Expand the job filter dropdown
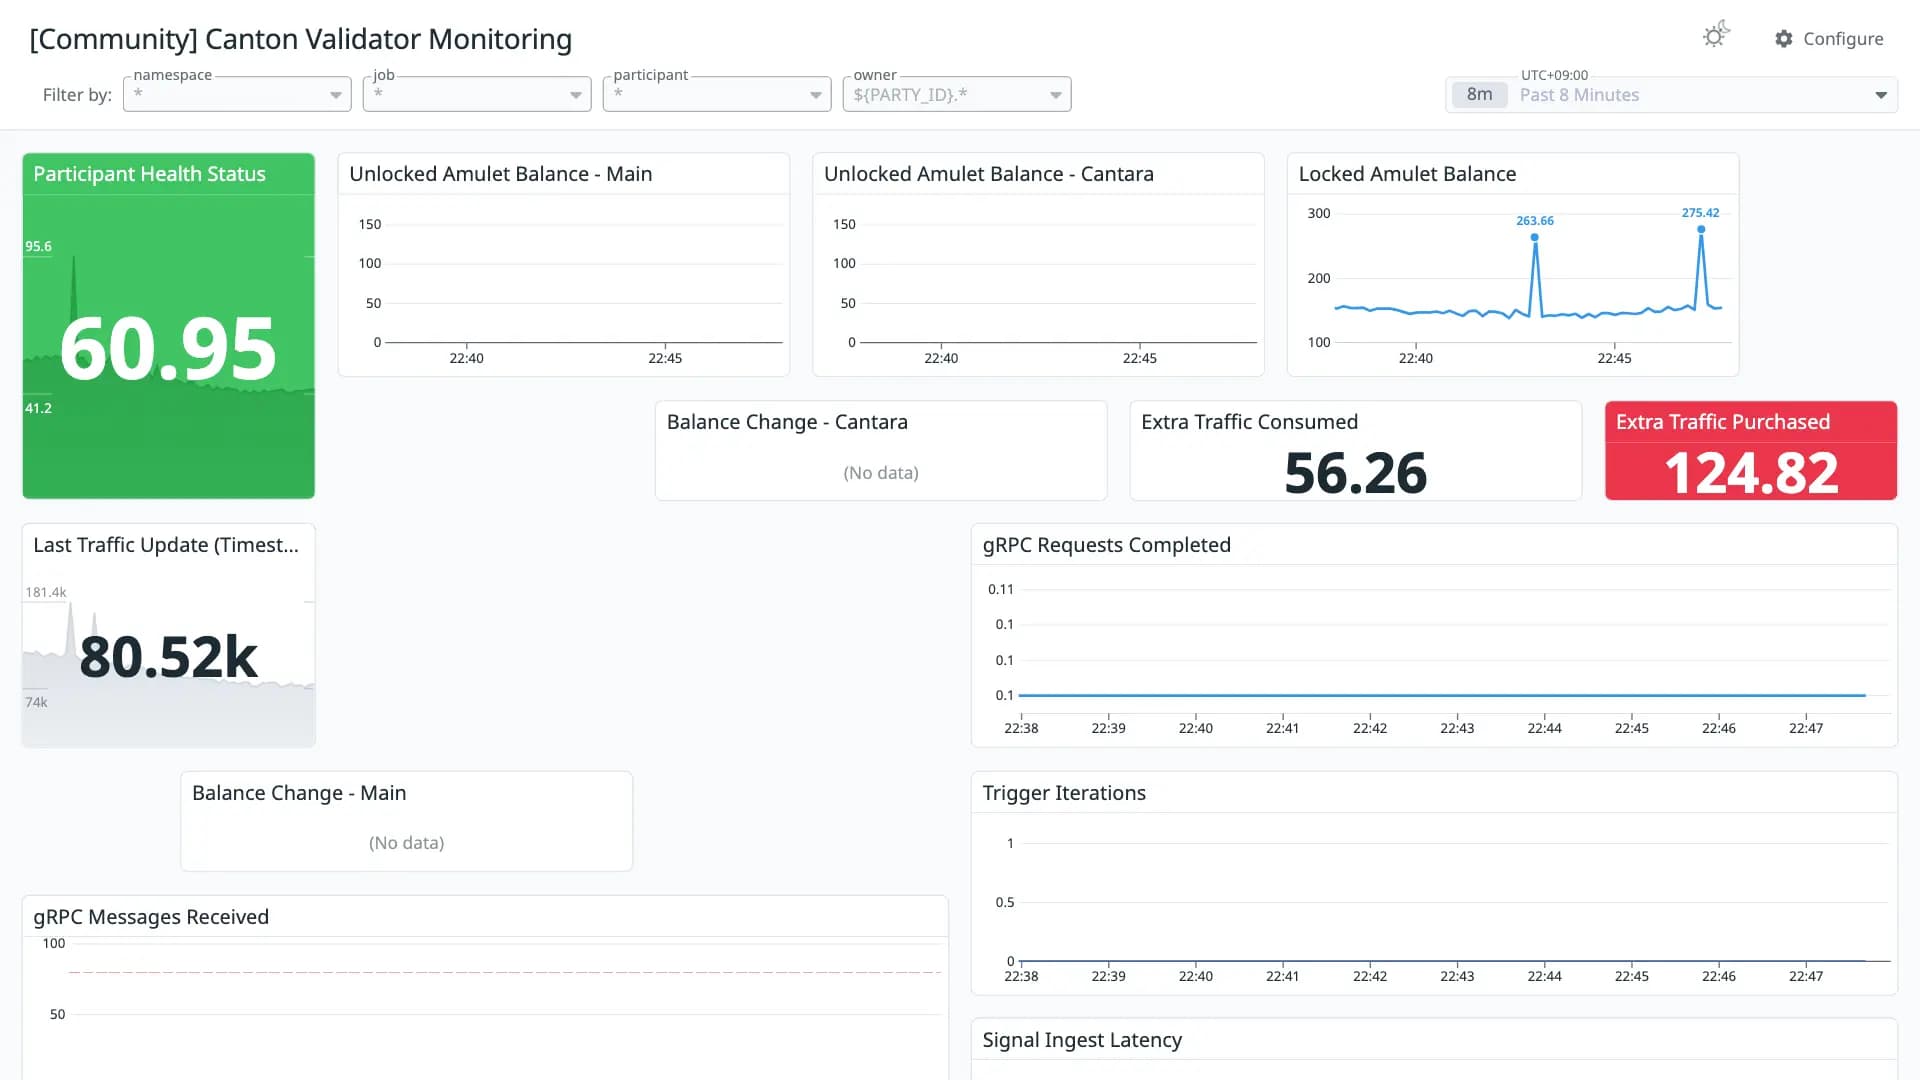The image size is (1920, 1080). click(x=477, y=94)
